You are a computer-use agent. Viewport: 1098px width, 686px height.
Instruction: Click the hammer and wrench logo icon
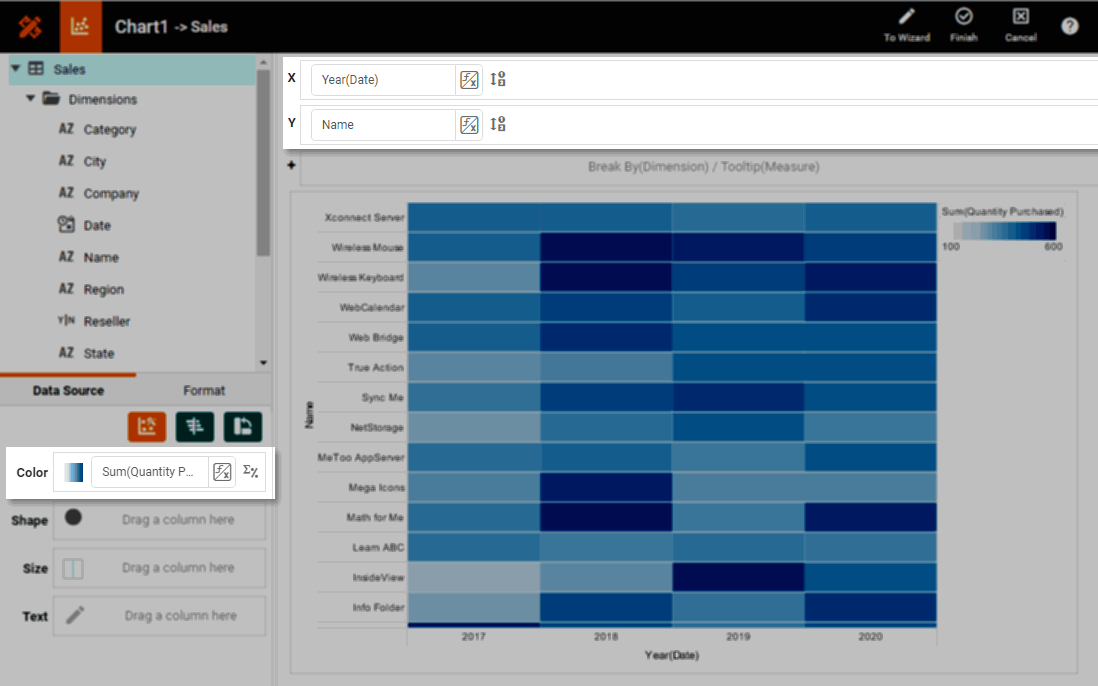click(29, 26)
